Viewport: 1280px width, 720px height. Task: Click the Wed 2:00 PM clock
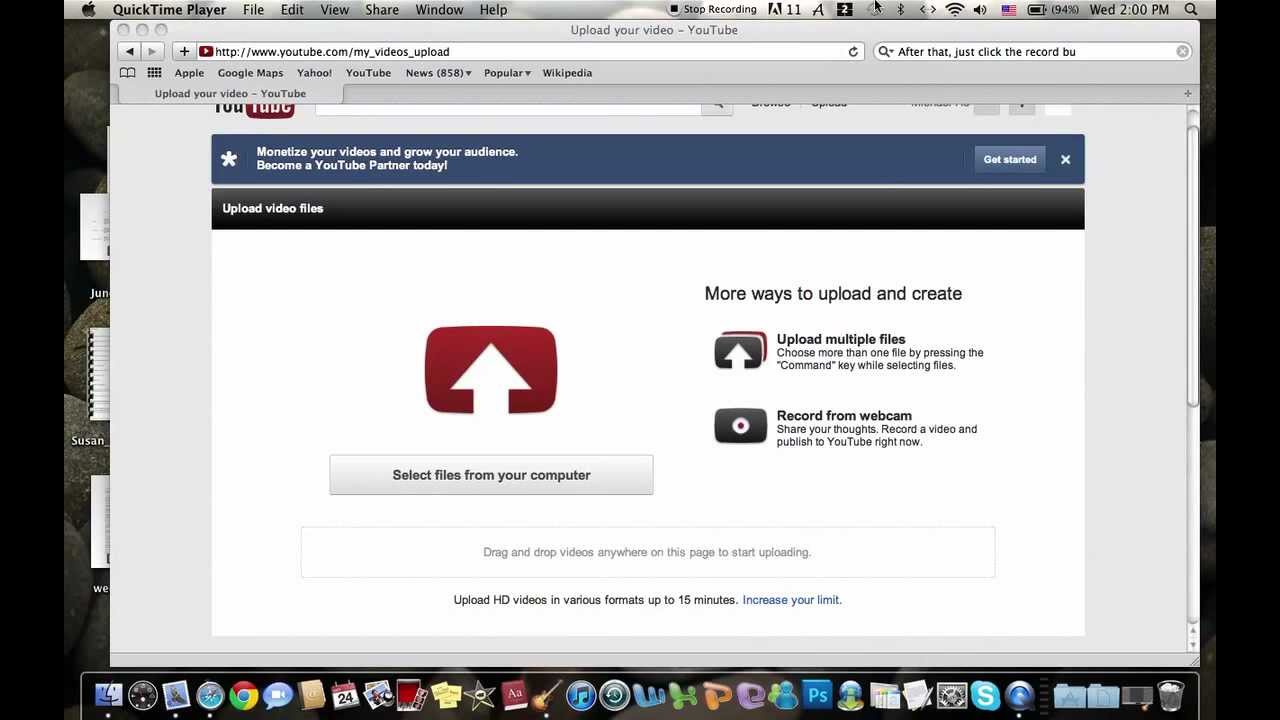click(1129, 10)
